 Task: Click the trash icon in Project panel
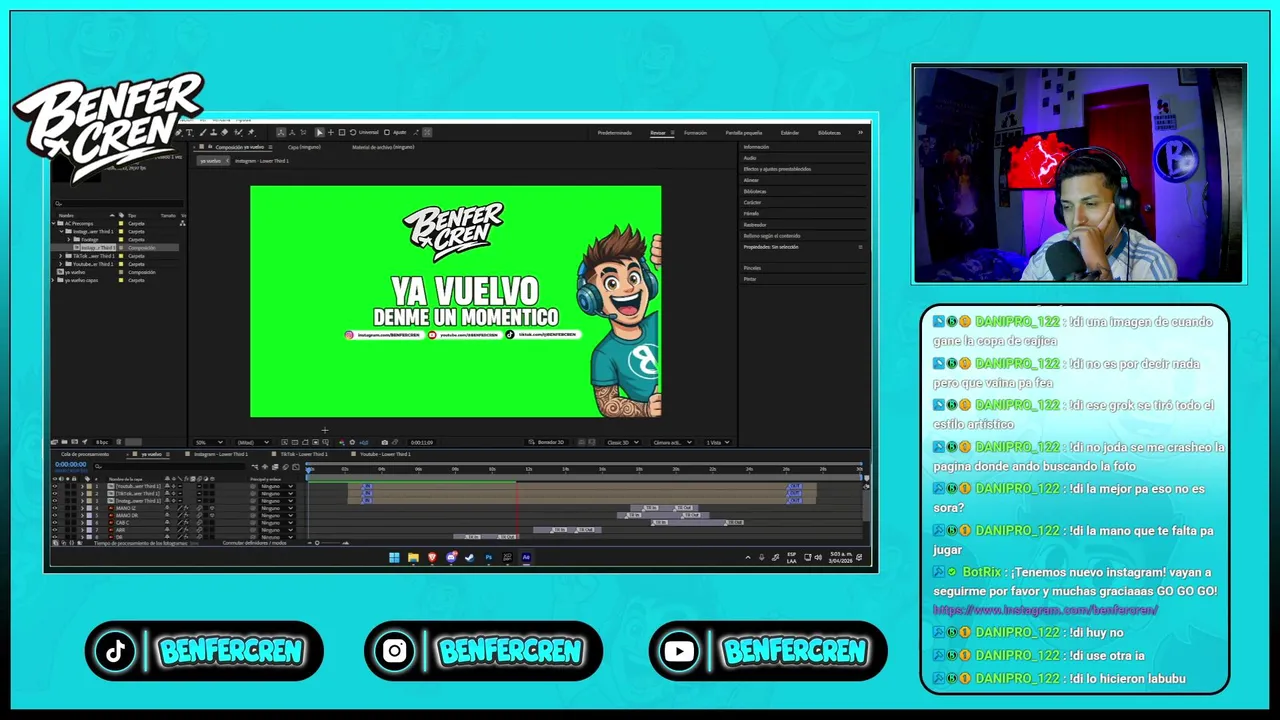coord(119,442)
